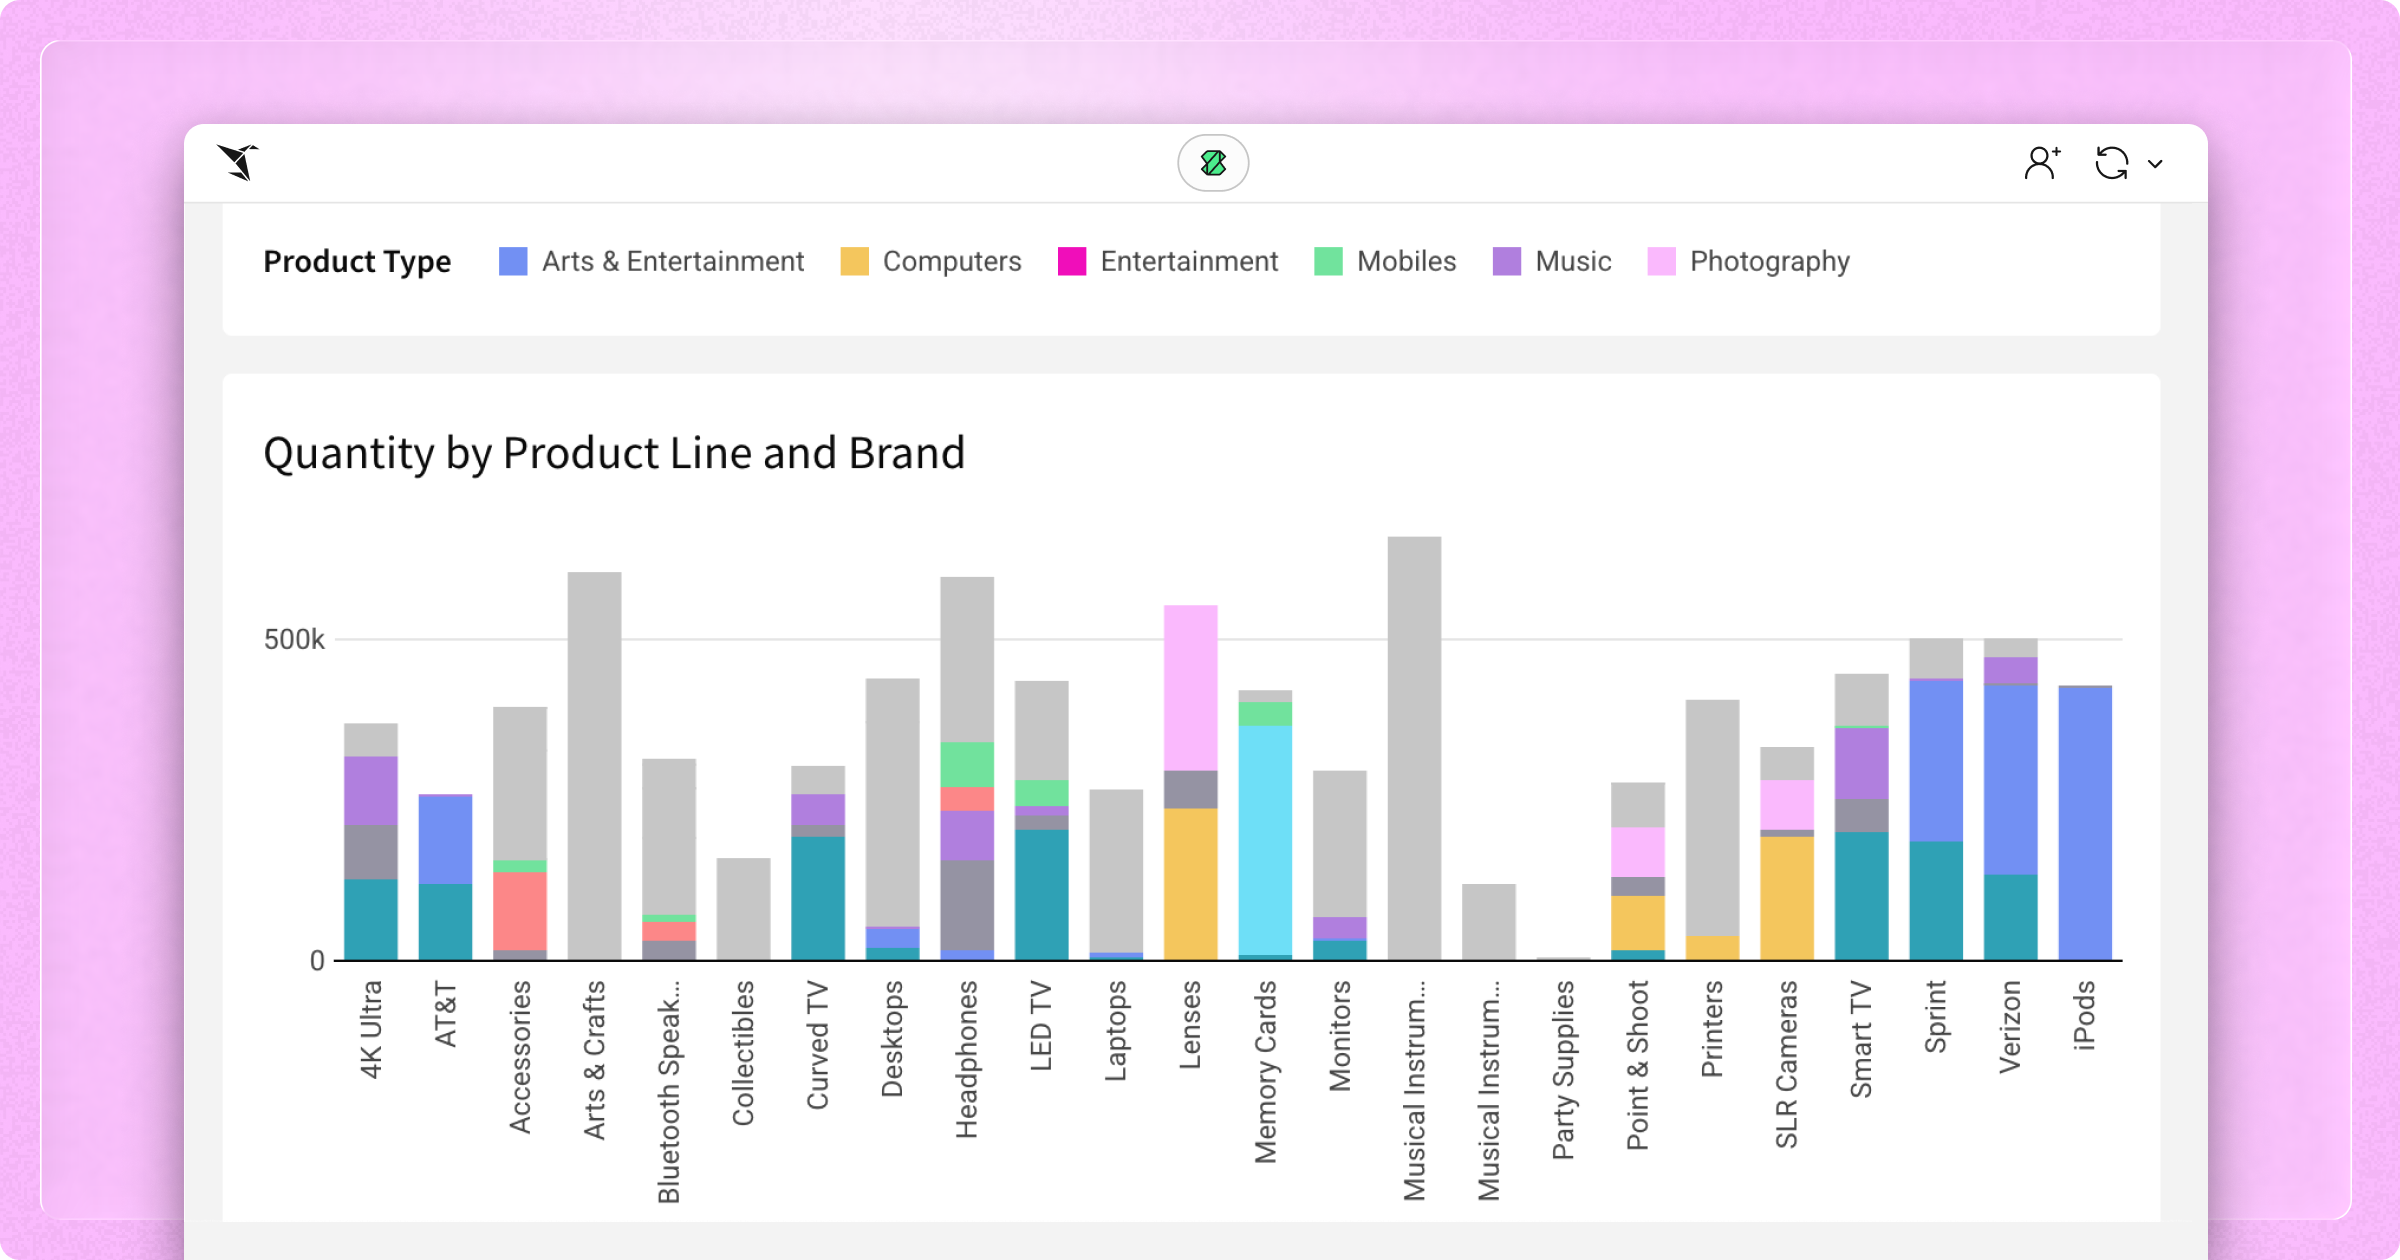Select the pink Lenses bar segment
The height and width of the screenshot is (1260, 2400).
tap(1190, 687)
